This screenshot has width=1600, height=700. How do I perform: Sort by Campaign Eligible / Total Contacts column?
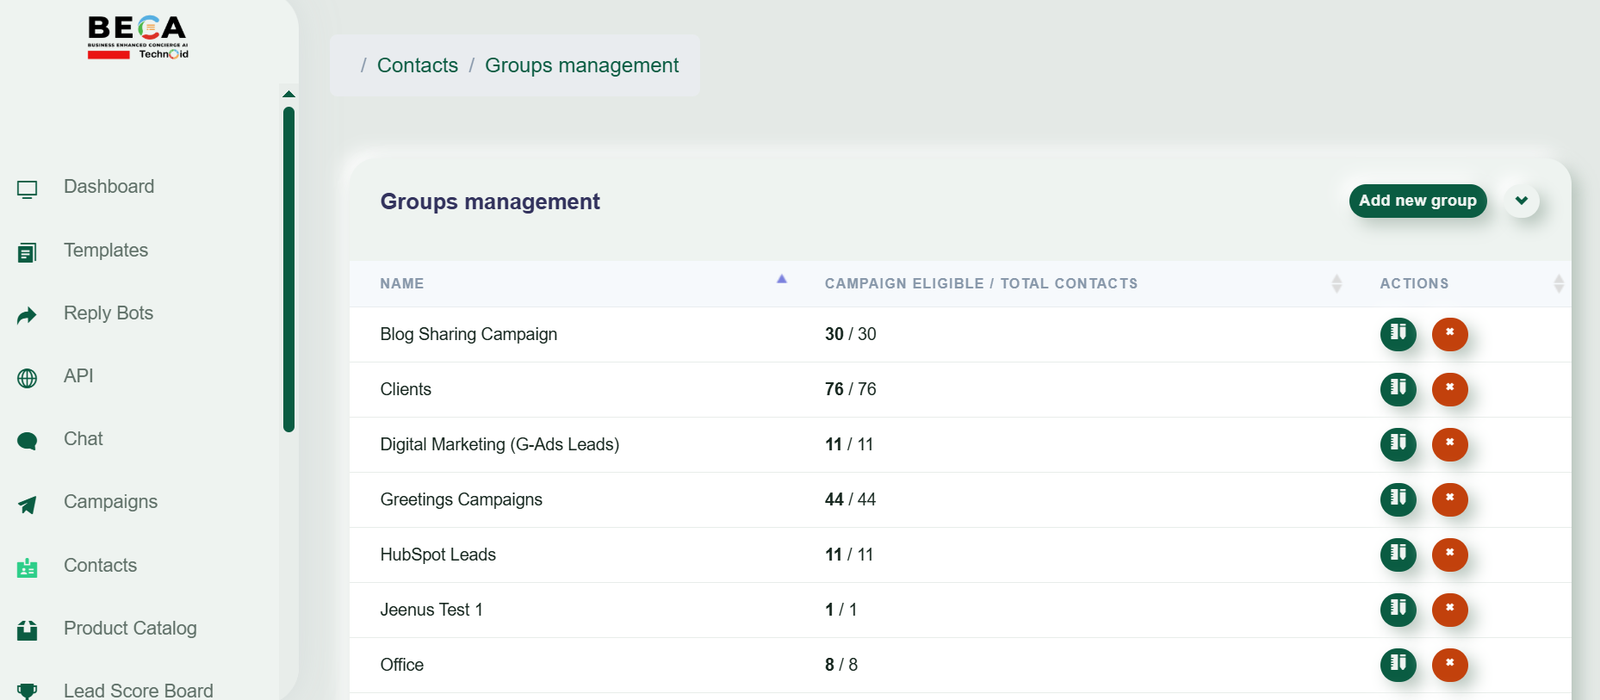tap(1336, 284)
